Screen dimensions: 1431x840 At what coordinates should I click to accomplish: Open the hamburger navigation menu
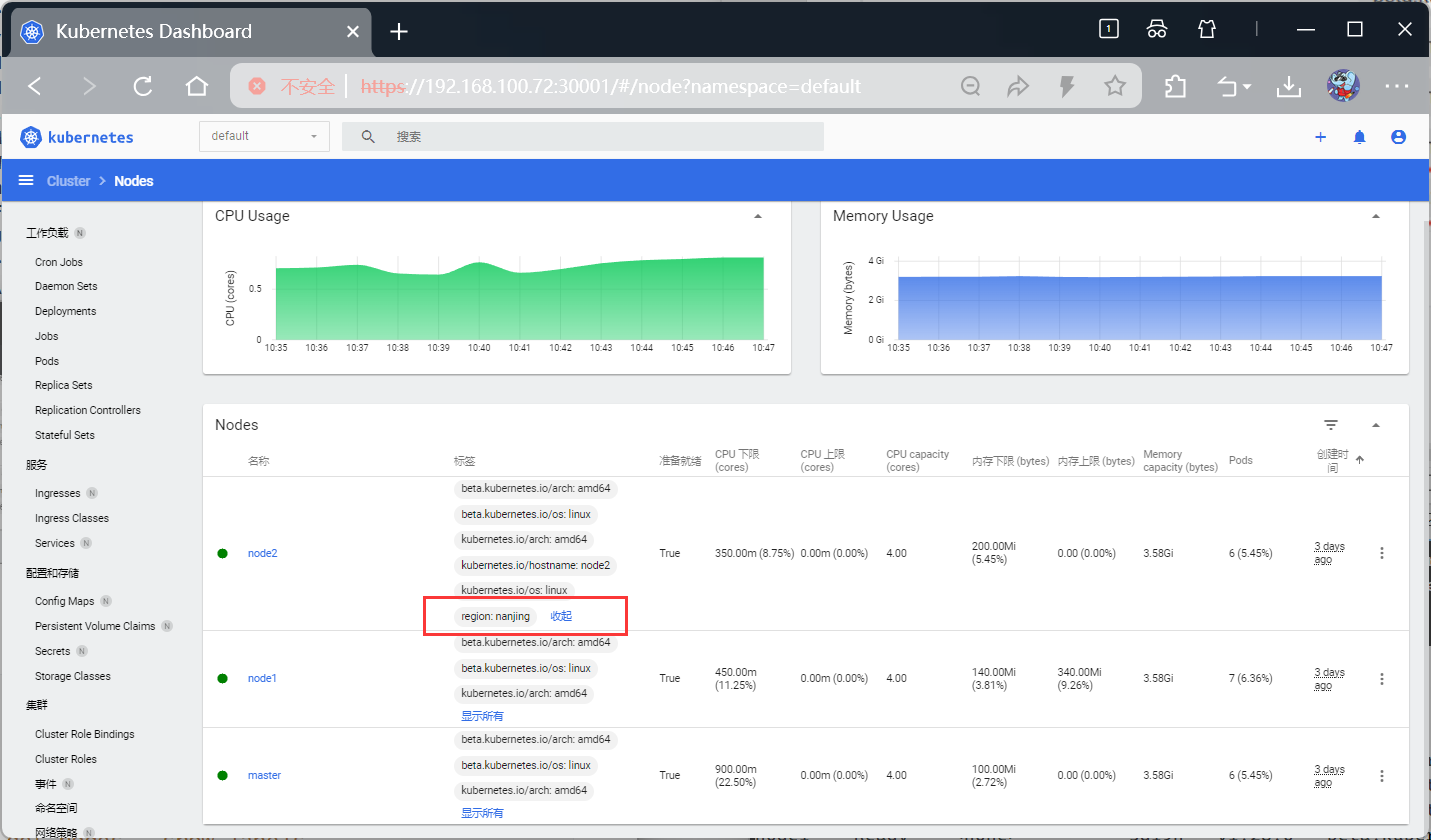(x=26, y=181)
